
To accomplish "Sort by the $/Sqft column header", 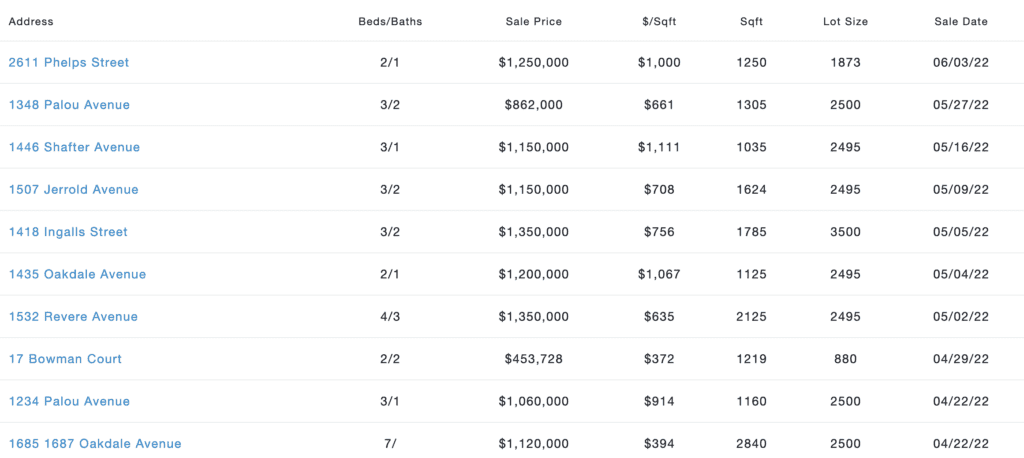I will [x=659, y=22].
